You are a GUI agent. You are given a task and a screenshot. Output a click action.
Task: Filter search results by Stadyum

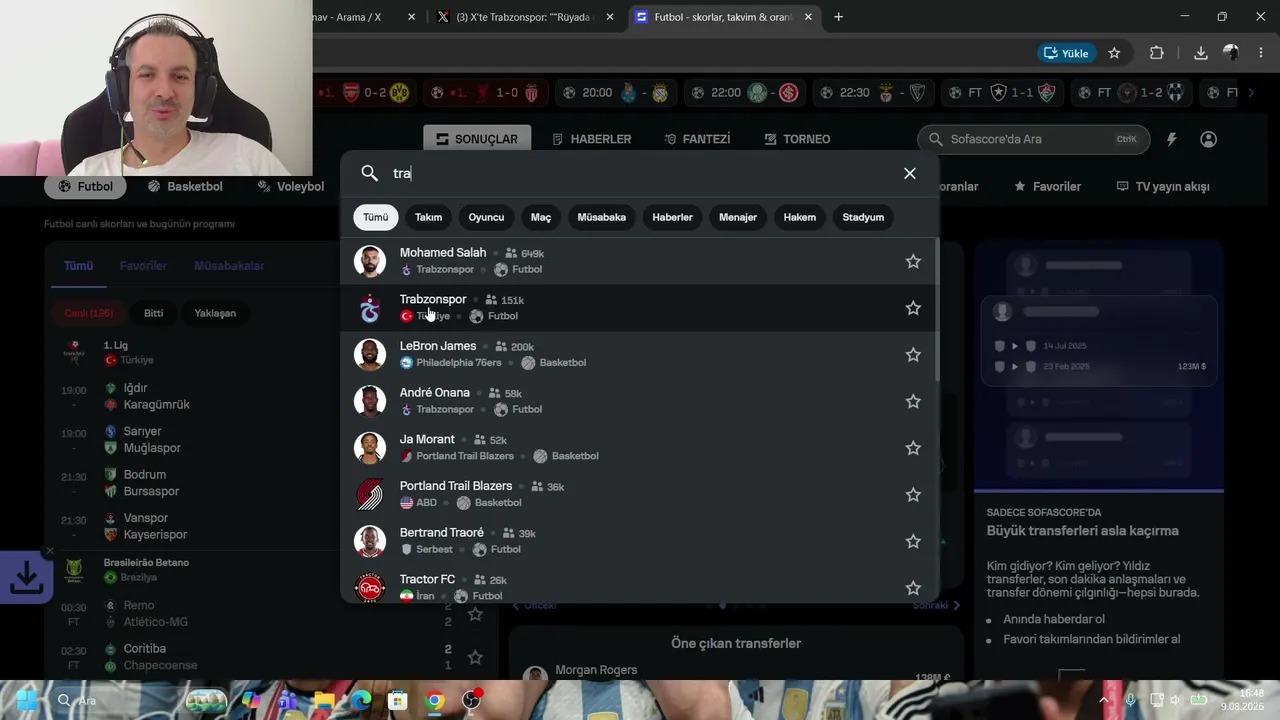(863, 217)
